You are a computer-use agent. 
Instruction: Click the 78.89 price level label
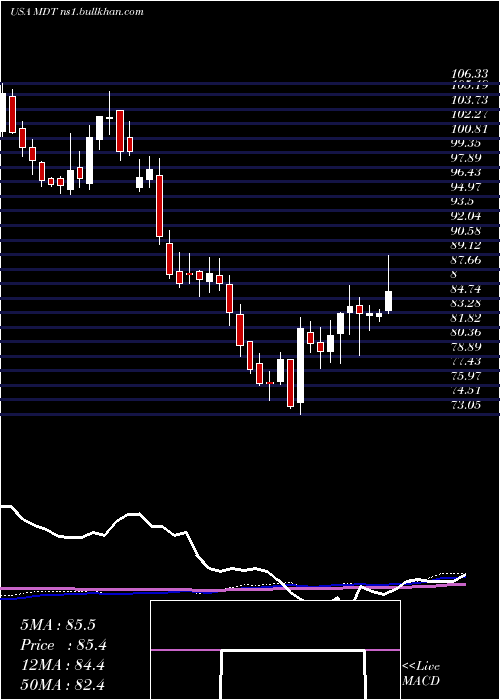coord(466,347)
